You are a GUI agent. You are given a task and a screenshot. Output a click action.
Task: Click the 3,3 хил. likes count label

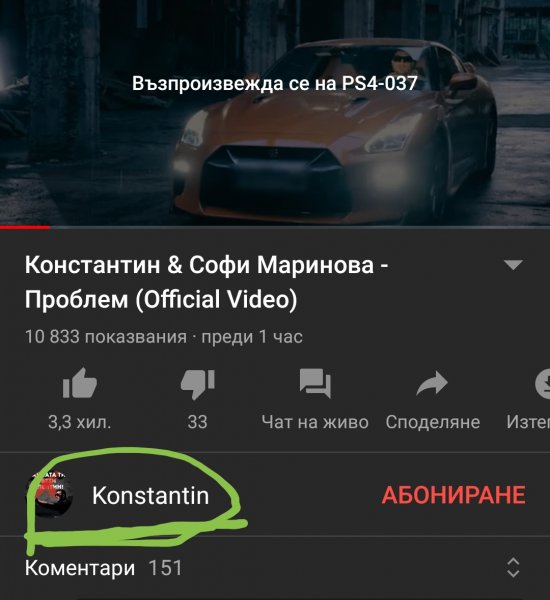point(80,422)
